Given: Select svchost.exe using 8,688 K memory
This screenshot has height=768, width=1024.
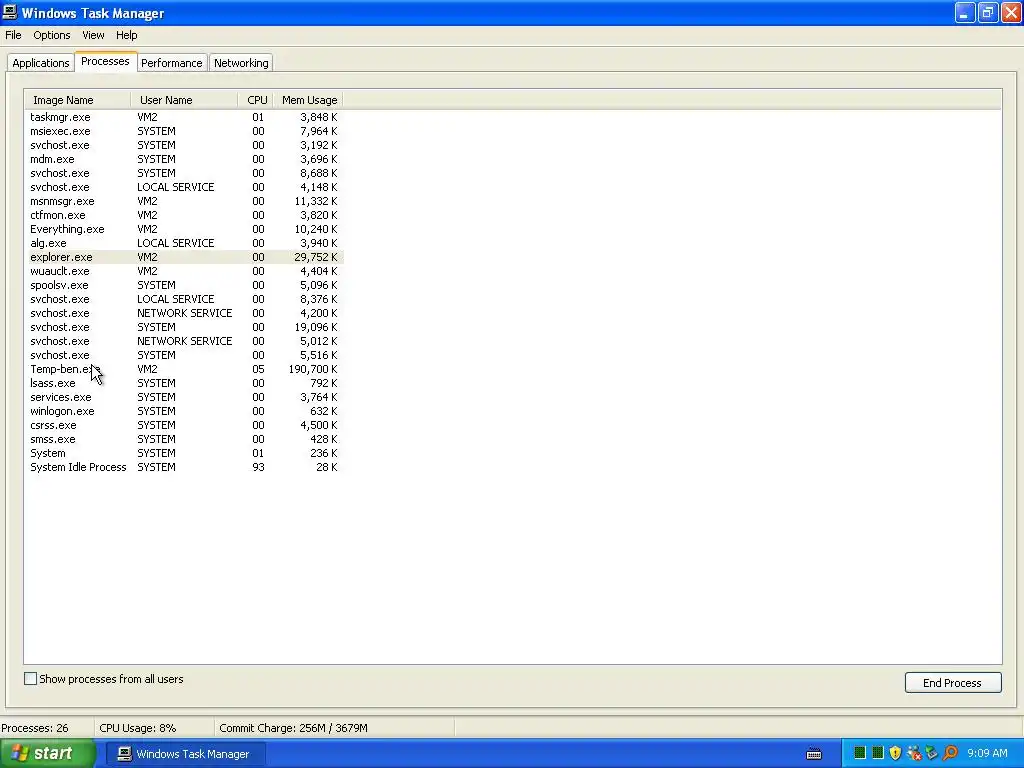Looking at the screenshot, I should click(x=184, y=173).
